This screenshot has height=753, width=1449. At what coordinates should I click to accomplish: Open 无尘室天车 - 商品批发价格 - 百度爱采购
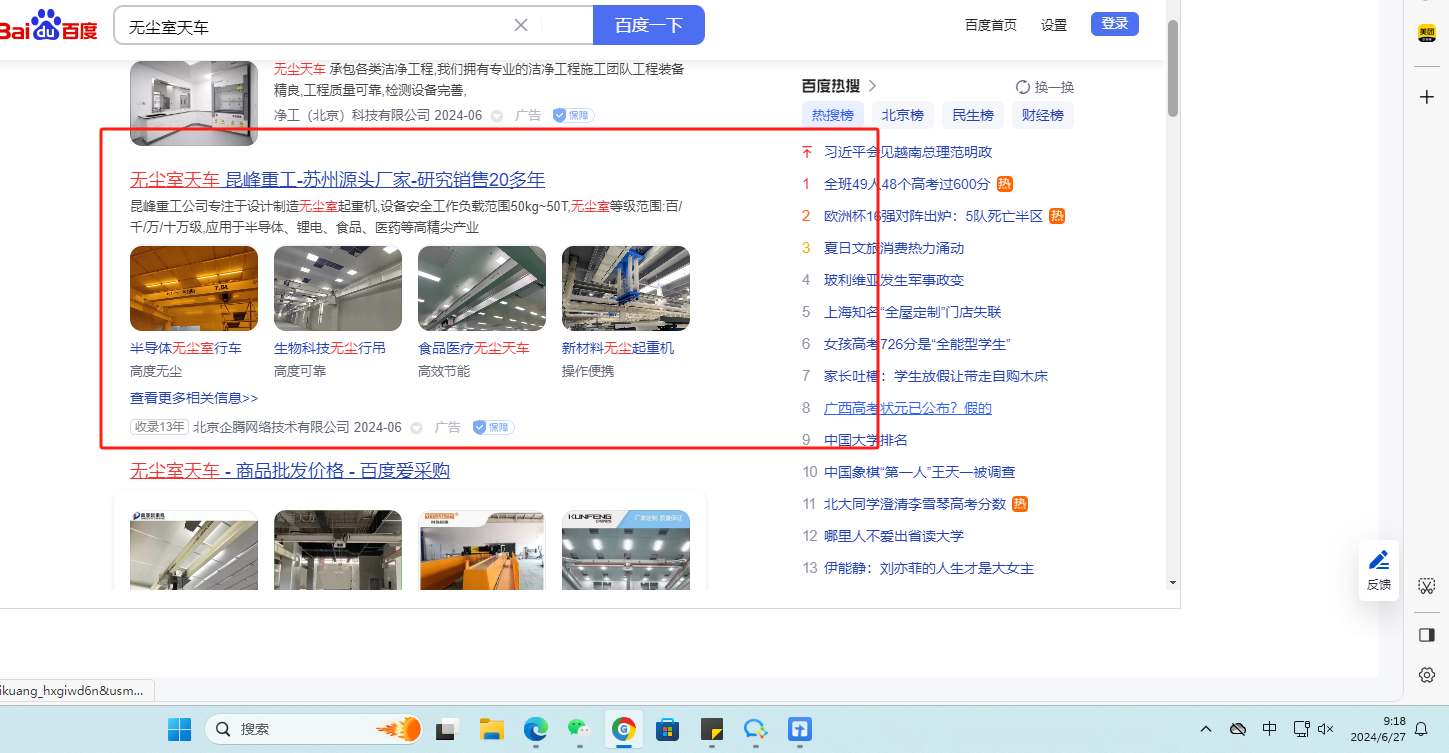point(290,471)
